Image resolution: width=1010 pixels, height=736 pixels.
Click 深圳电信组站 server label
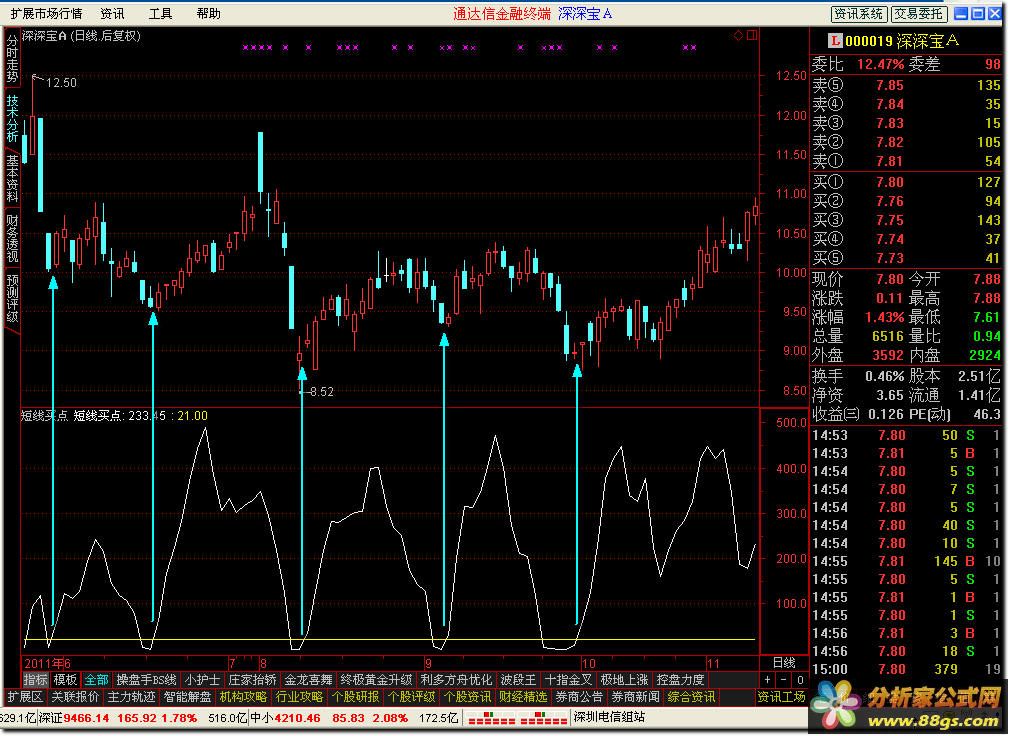pyautogui.click(x=609, y=717)
